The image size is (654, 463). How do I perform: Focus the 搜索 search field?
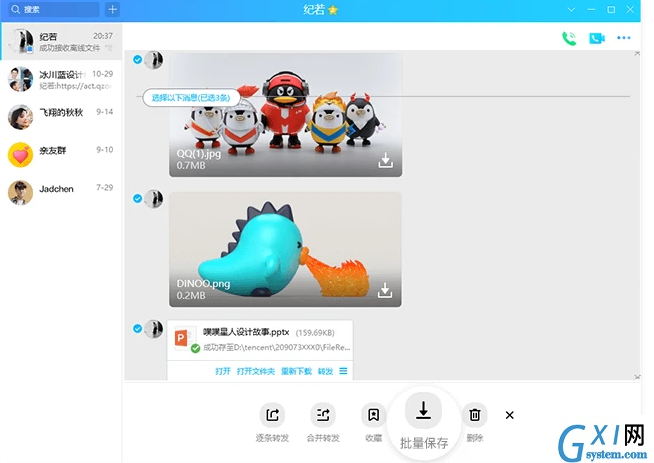click(53, 9)
